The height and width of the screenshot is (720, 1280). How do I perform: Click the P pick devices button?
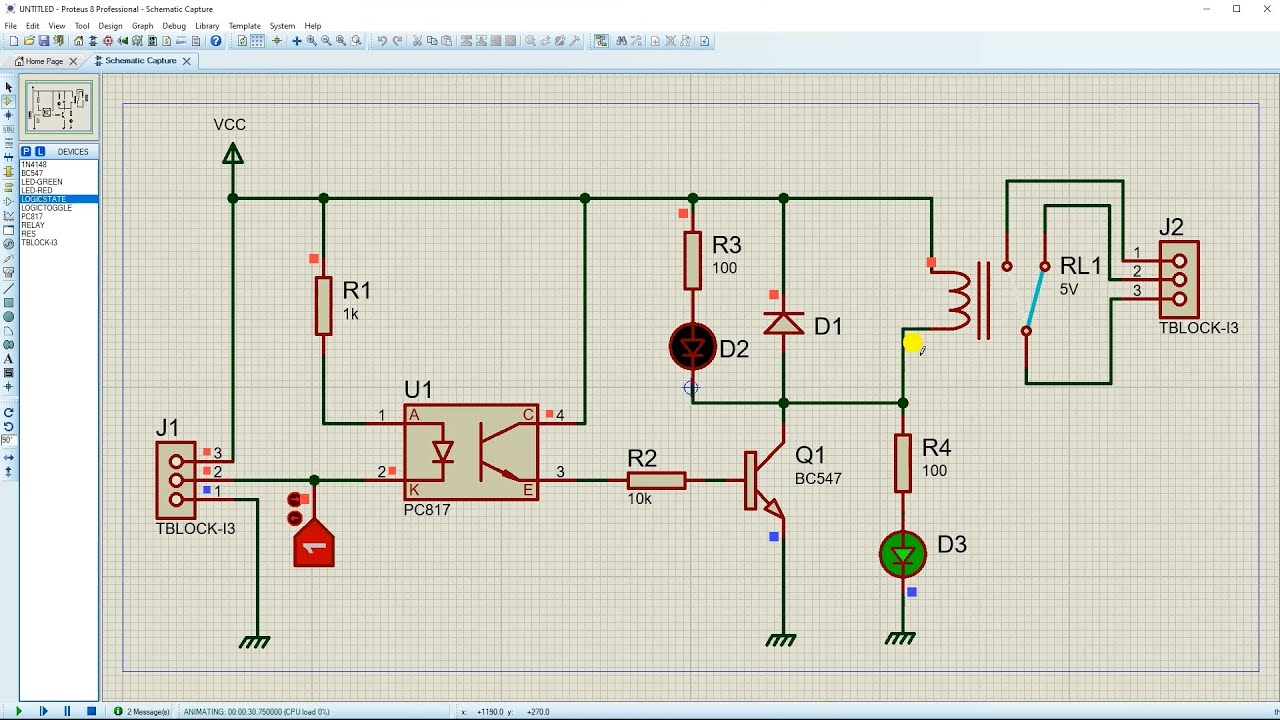click(x=26, y=152)
